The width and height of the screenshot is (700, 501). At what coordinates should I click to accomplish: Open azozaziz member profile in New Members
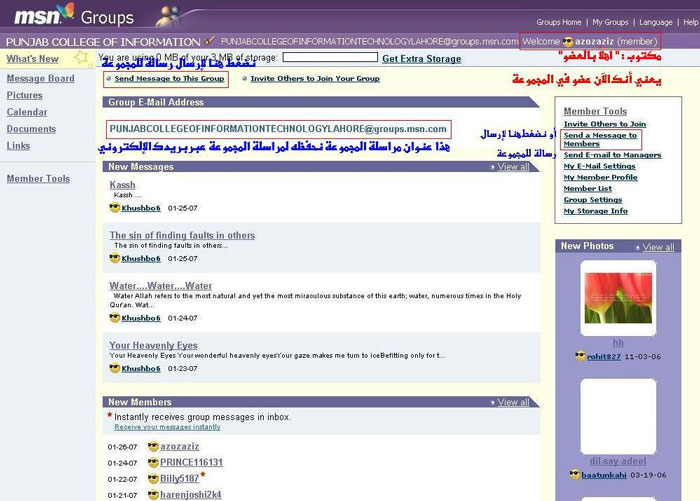(x=179, y=447)
